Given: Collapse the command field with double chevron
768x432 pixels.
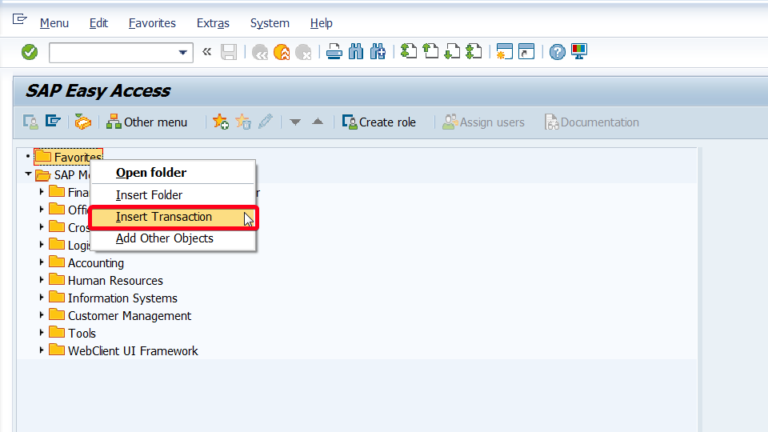Looking at the screenshot, I should coord(207,51).
